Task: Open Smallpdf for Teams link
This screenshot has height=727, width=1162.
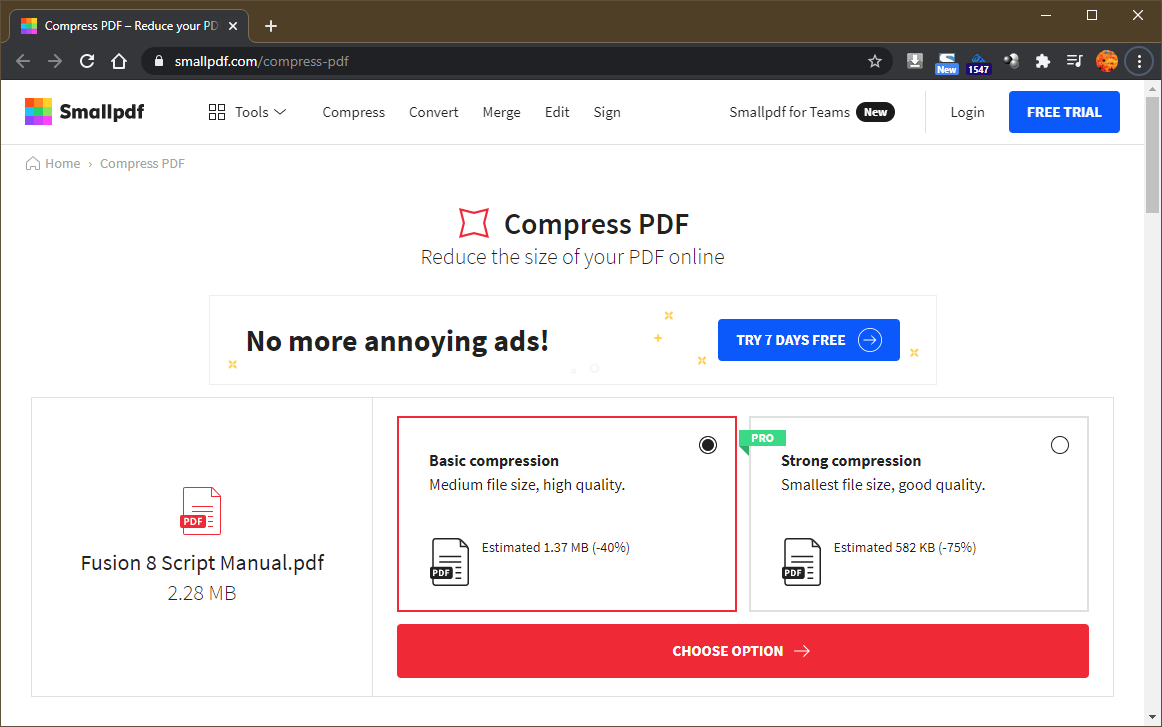Action: (789, 112)
